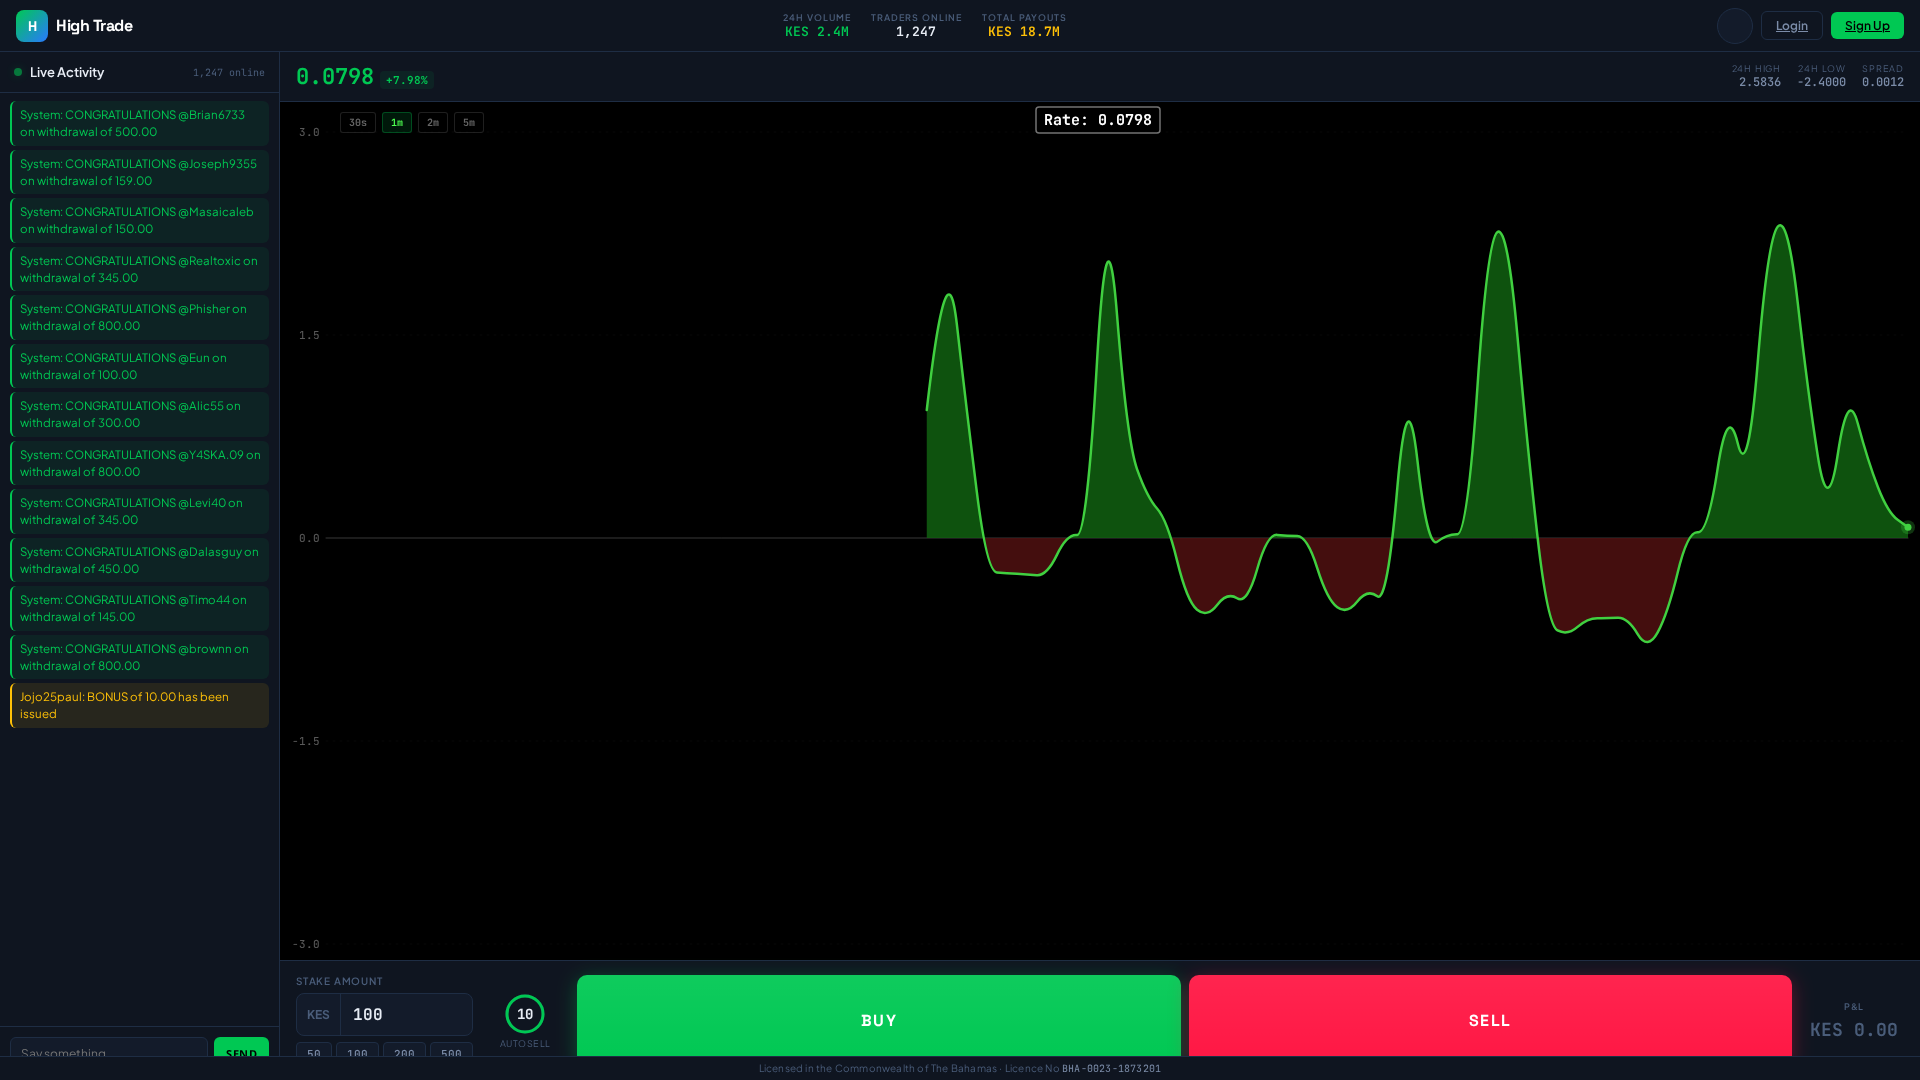Viewport: 1920px width, 1080px height.
Task: Click the licence number BHA-0023-1873201
Action: coord(1111,1069)
